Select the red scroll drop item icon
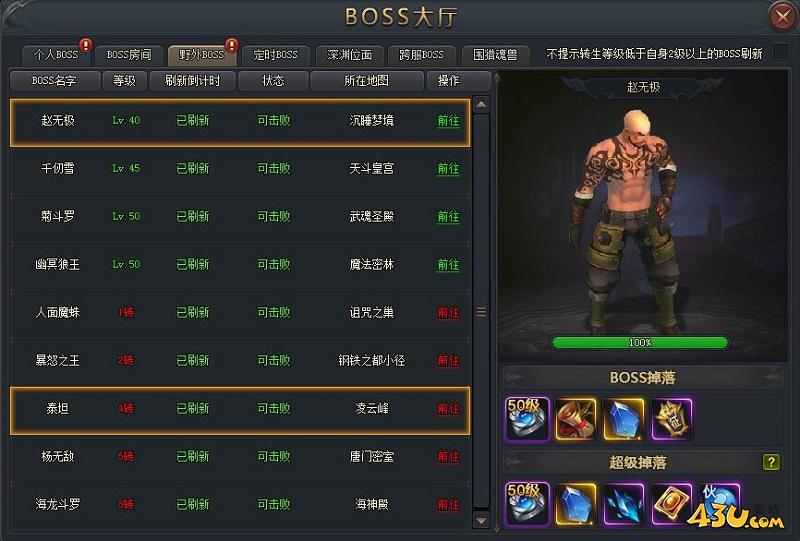Image resolution: width=800 pixels, height=541 pixels. click(576, 419)
